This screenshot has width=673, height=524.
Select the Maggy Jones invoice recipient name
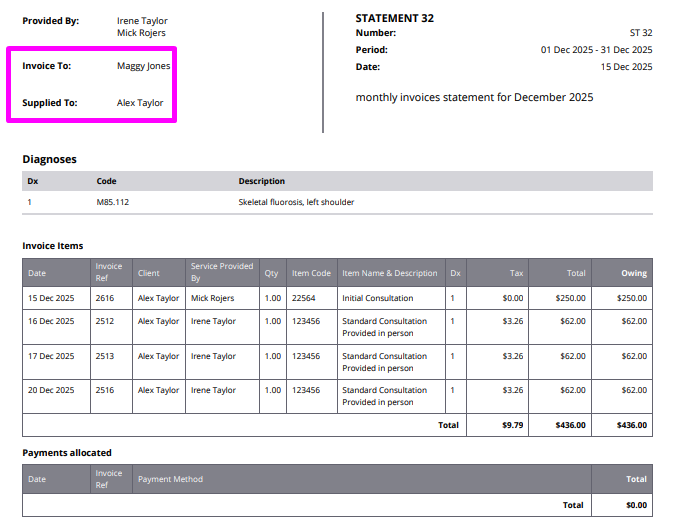[x=143, y=66]
